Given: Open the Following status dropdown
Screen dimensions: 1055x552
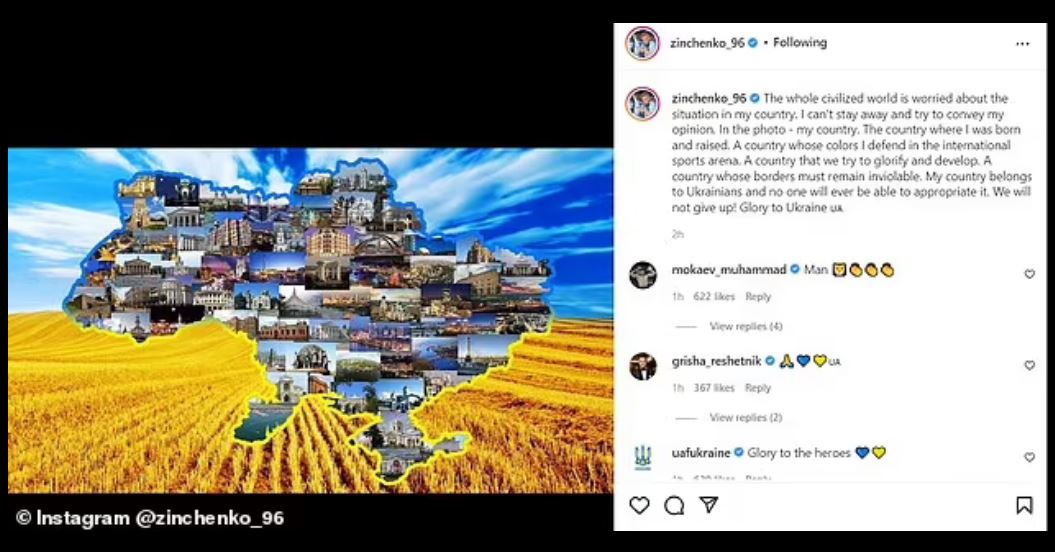Looking at the screenshot, I should (x=800, y=42).
